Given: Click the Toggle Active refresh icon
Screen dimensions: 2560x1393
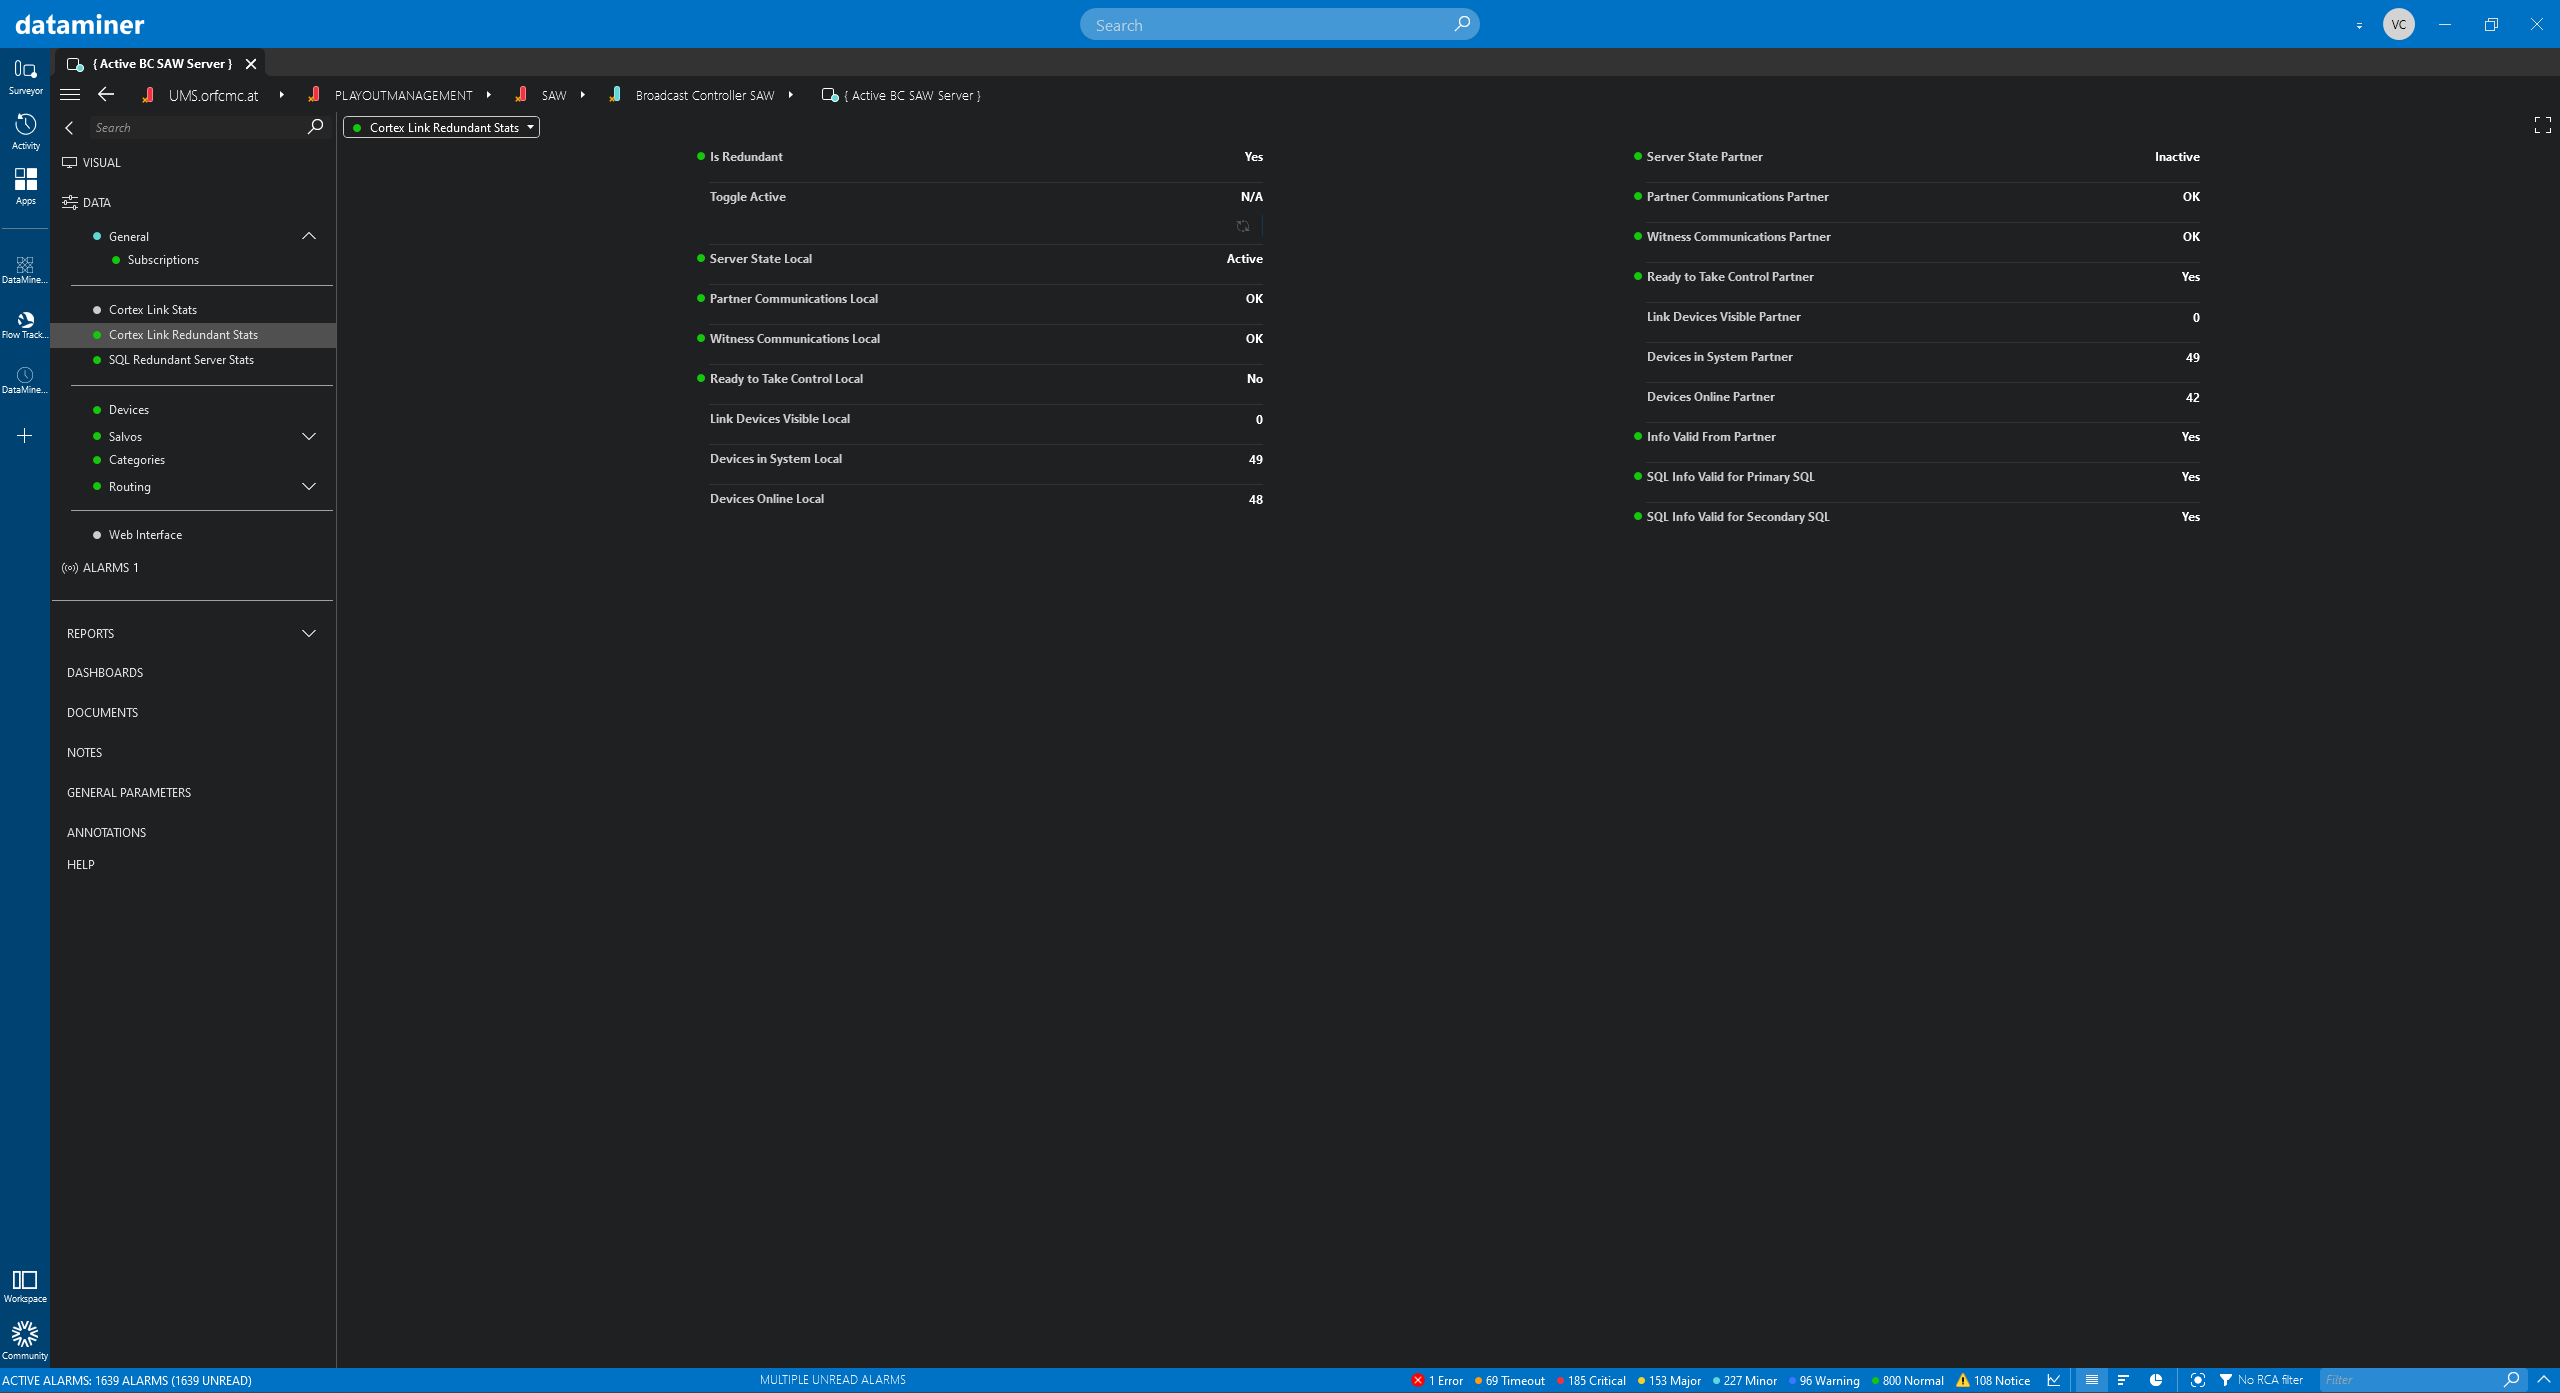Looking at the screenshot, I should click(1243, 226).
